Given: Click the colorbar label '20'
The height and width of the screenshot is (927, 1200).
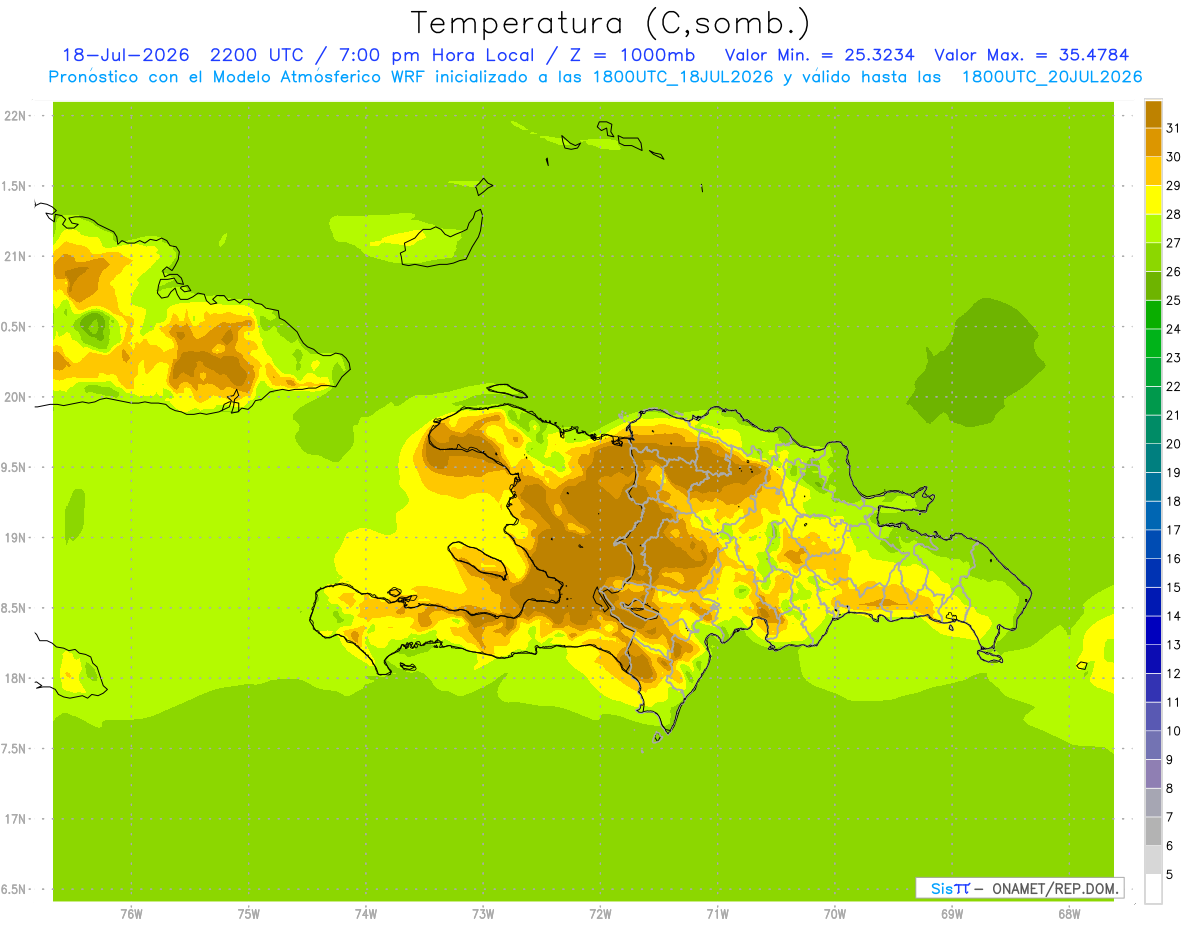Looking at the screenshot, I should (1173, 444).
